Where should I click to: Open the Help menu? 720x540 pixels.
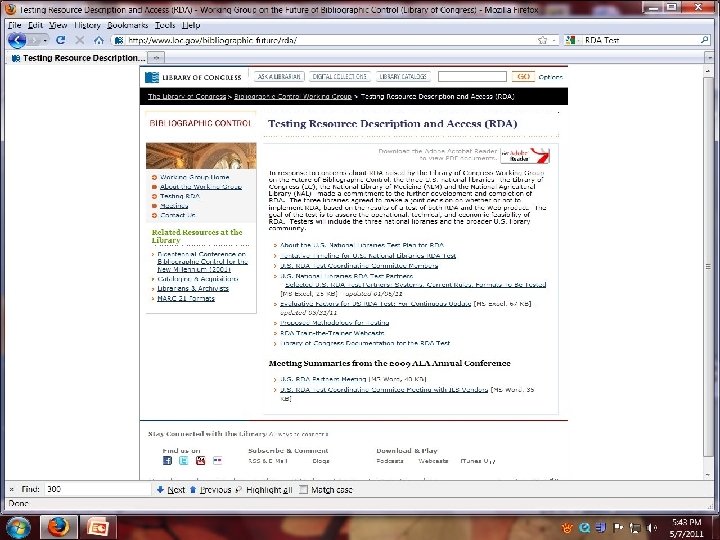coord(191,25)
